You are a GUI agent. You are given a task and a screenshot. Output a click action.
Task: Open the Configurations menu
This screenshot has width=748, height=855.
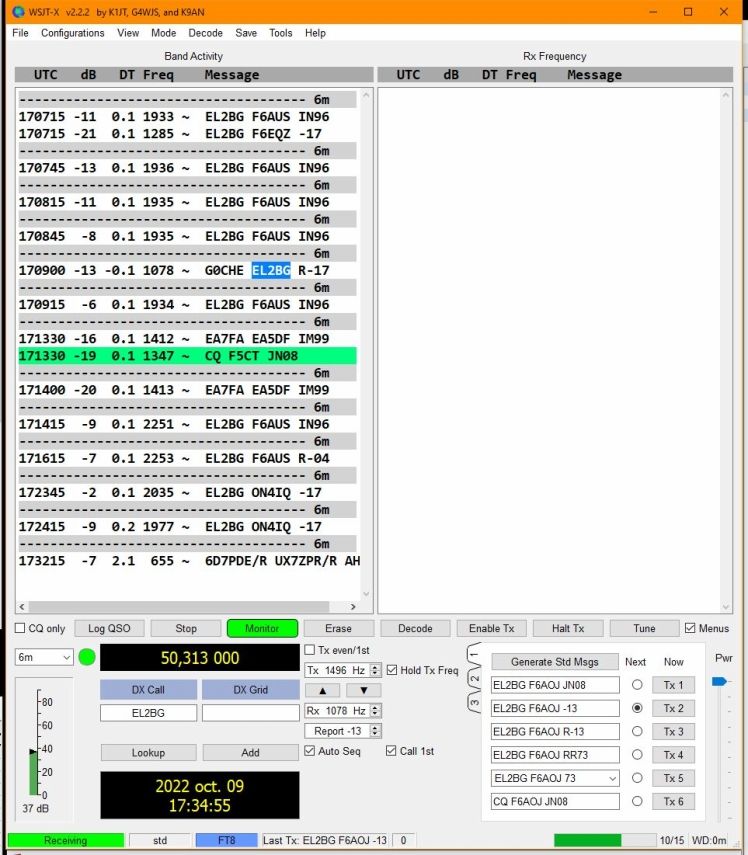[72, 33]
